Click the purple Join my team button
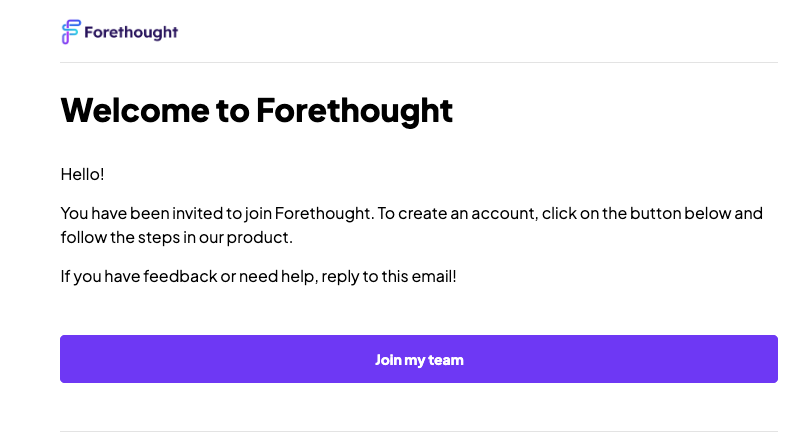804x448 pixels. [x=419, y=359]
